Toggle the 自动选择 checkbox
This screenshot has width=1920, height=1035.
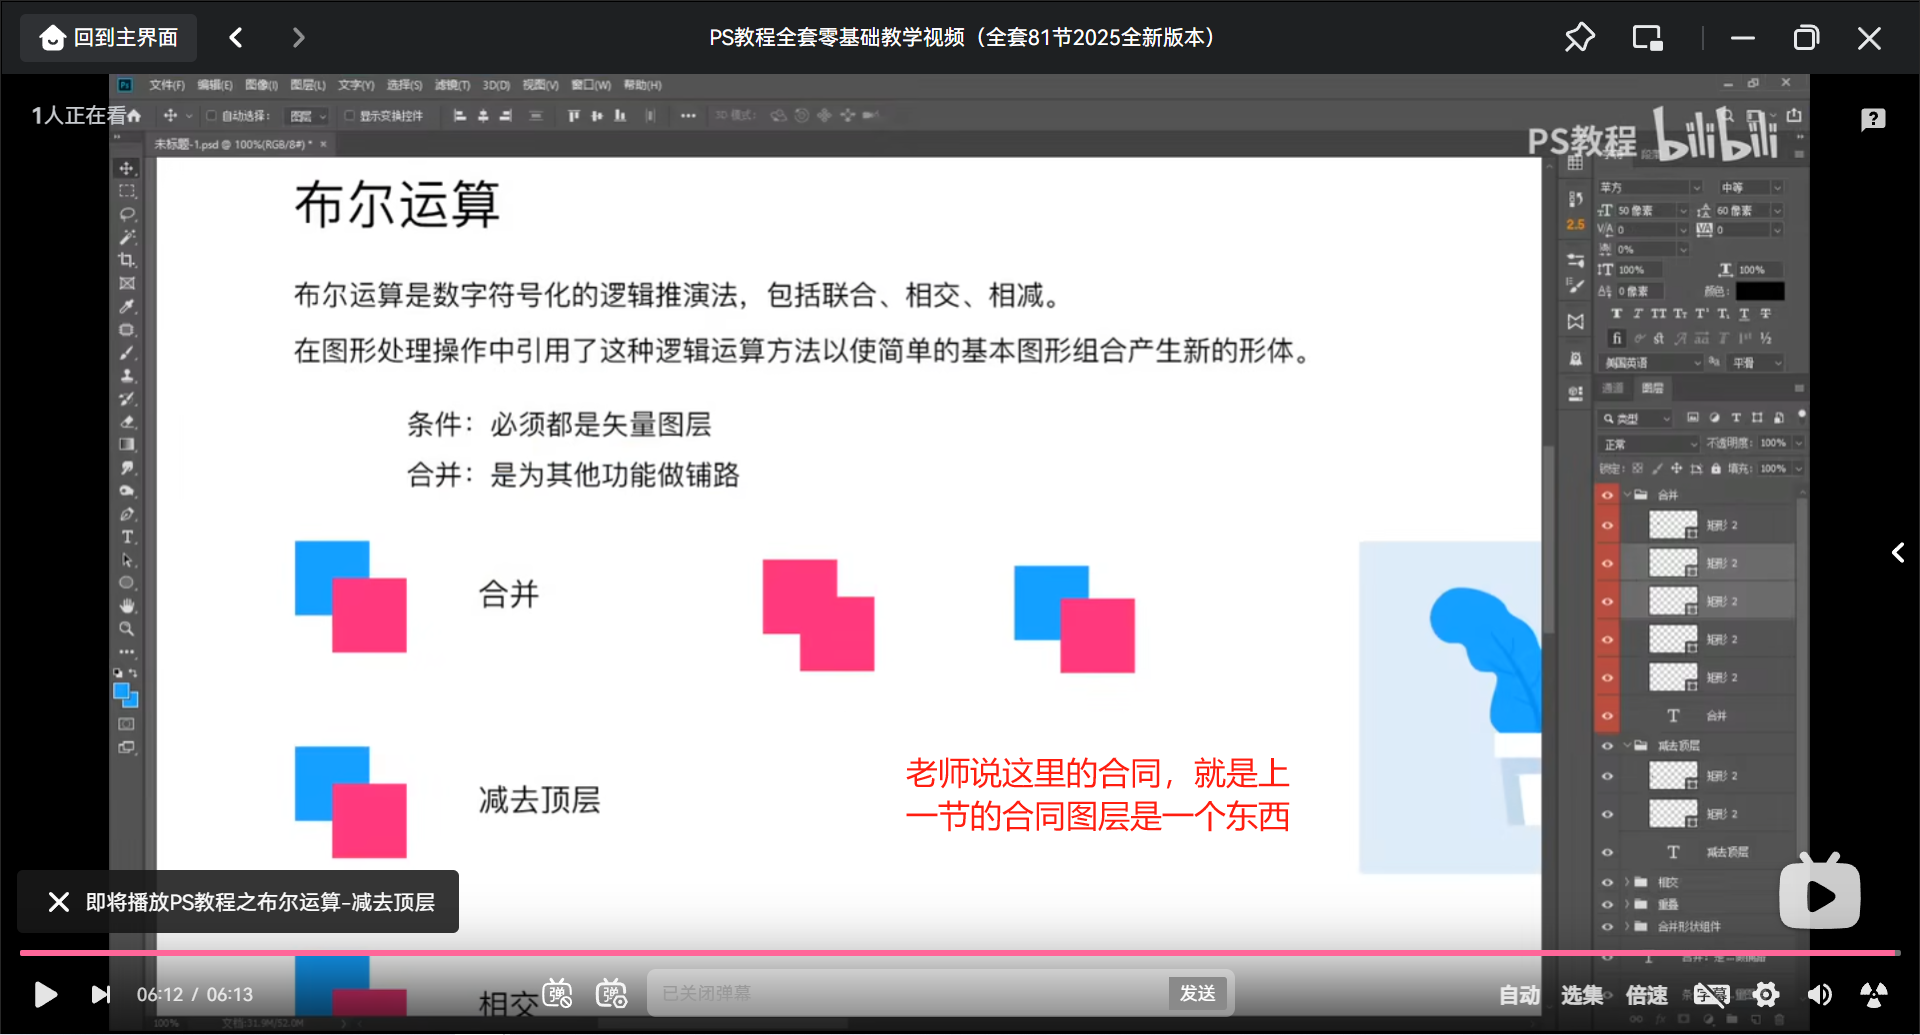(x=211, y=116)
